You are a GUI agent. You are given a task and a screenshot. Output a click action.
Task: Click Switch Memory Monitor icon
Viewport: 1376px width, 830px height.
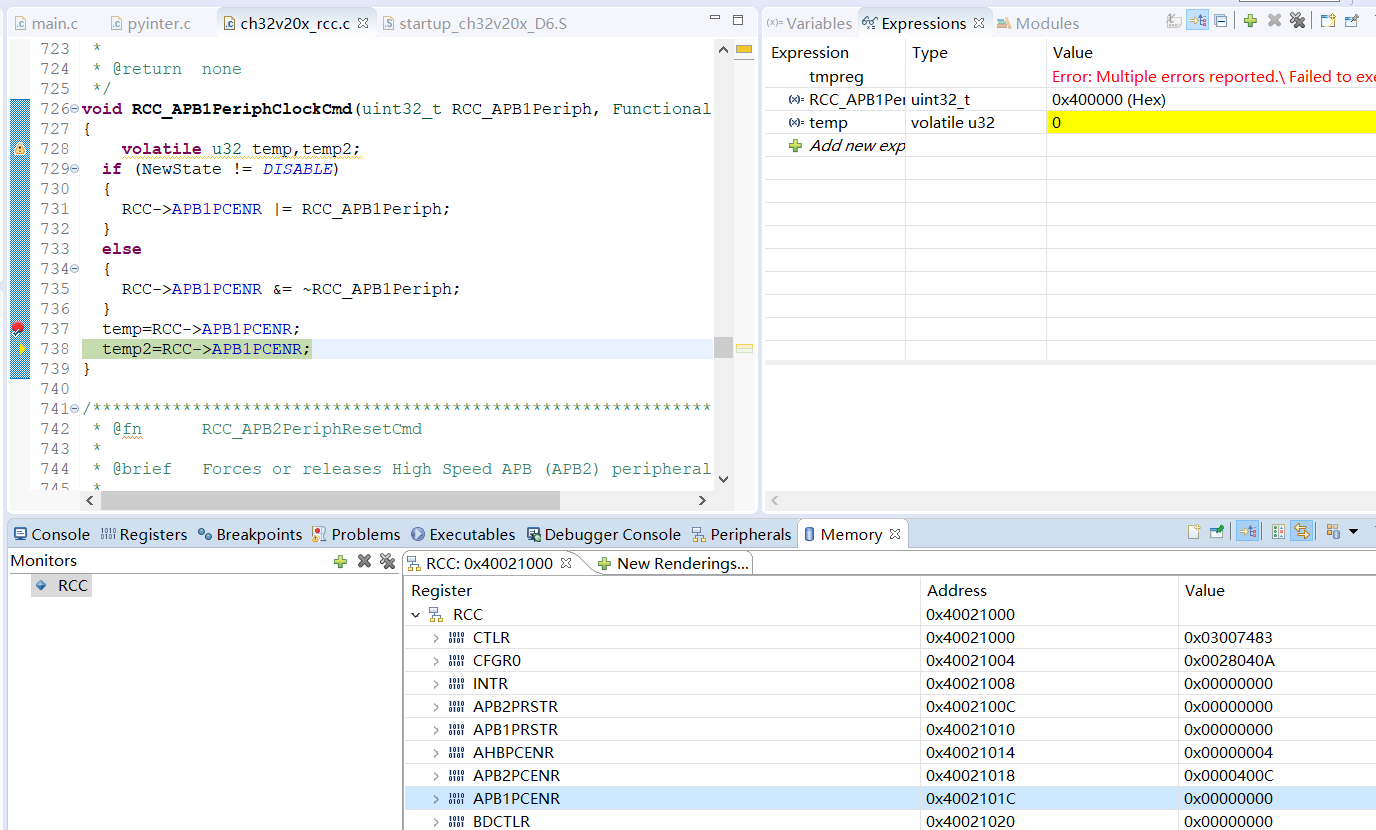(1332, 532)
